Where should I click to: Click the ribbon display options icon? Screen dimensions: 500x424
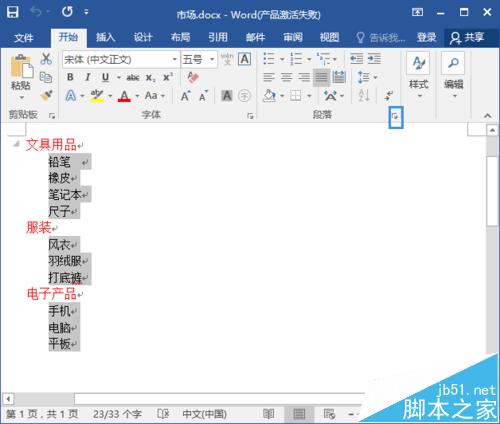tap(417, 12)
